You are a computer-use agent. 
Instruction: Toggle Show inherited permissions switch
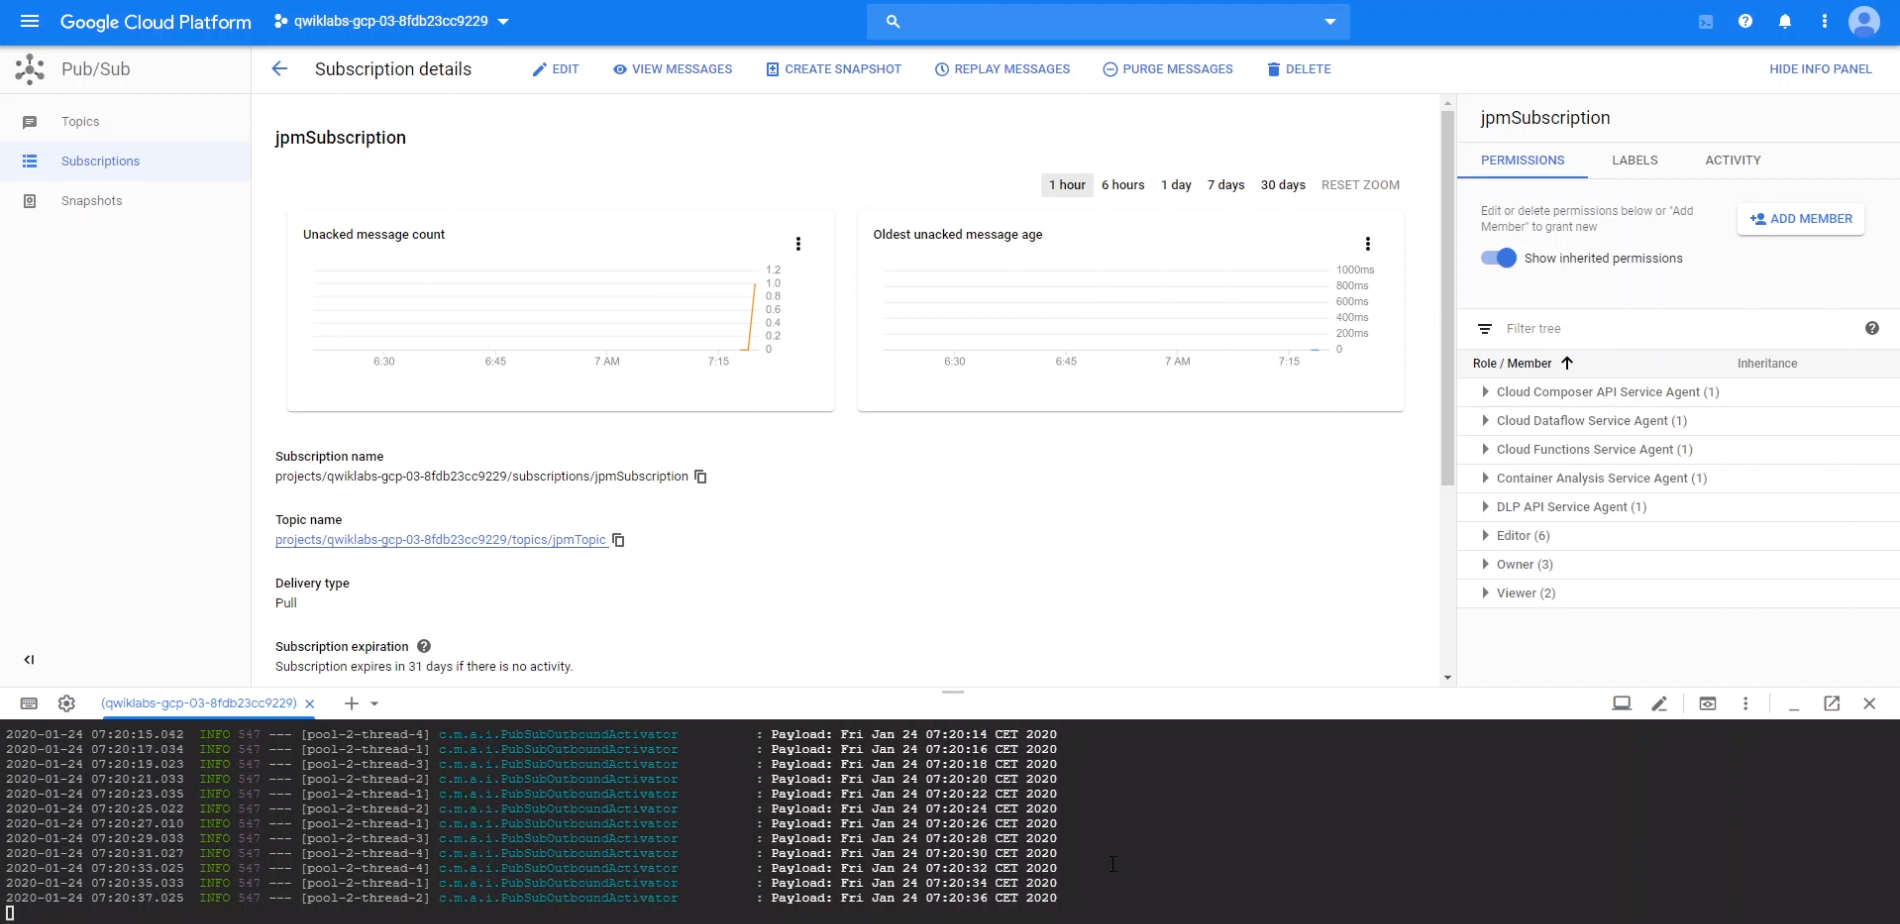(x=1499, y=258)
